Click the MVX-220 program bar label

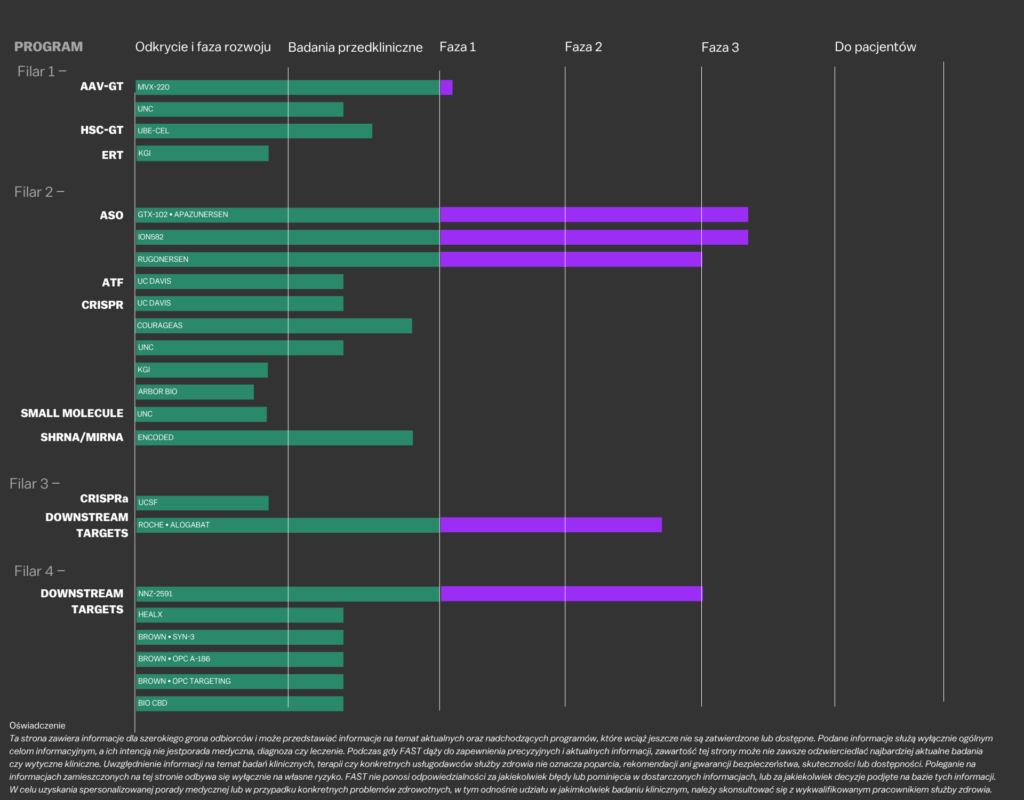point(154,88)
